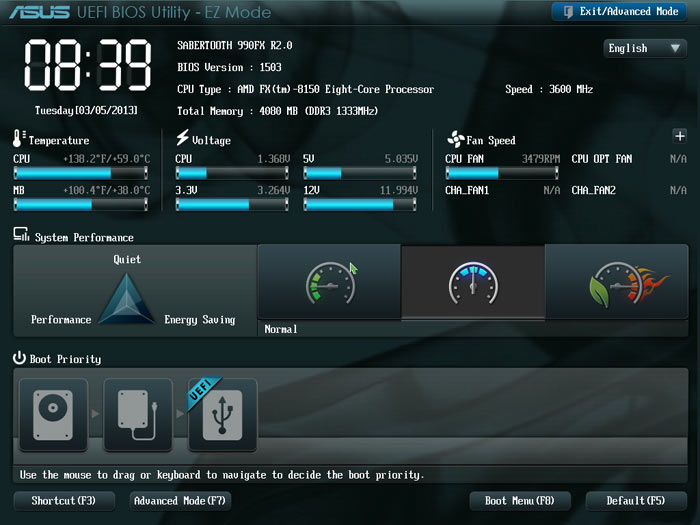Click the Exit/Advanced Mode button
The image size is (700, 525).
click(x=619, y=12)
